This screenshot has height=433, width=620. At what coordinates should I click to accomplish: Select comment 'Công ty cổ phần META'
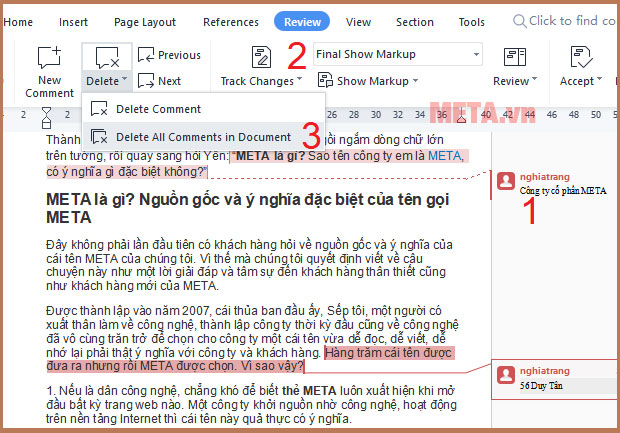click(563, 191)
